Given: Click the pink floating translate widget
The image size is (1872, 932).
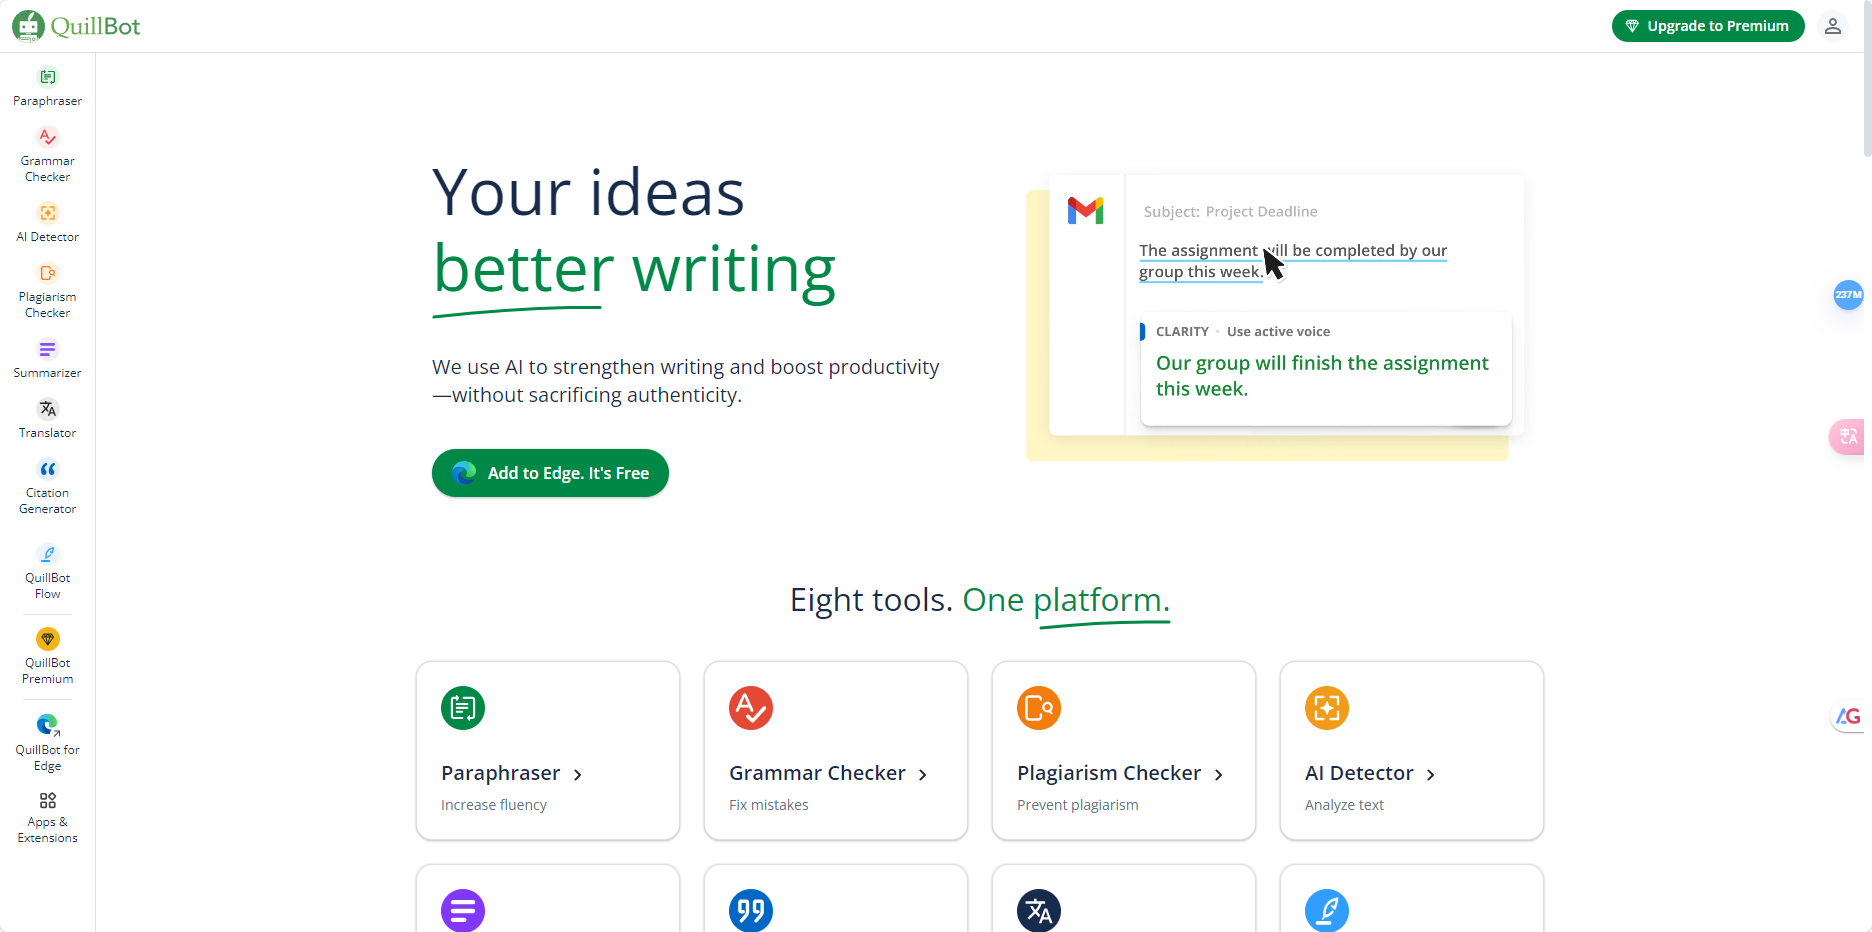Looking at the screenshot, I should pyautogui.click(x=1848, y=436).
